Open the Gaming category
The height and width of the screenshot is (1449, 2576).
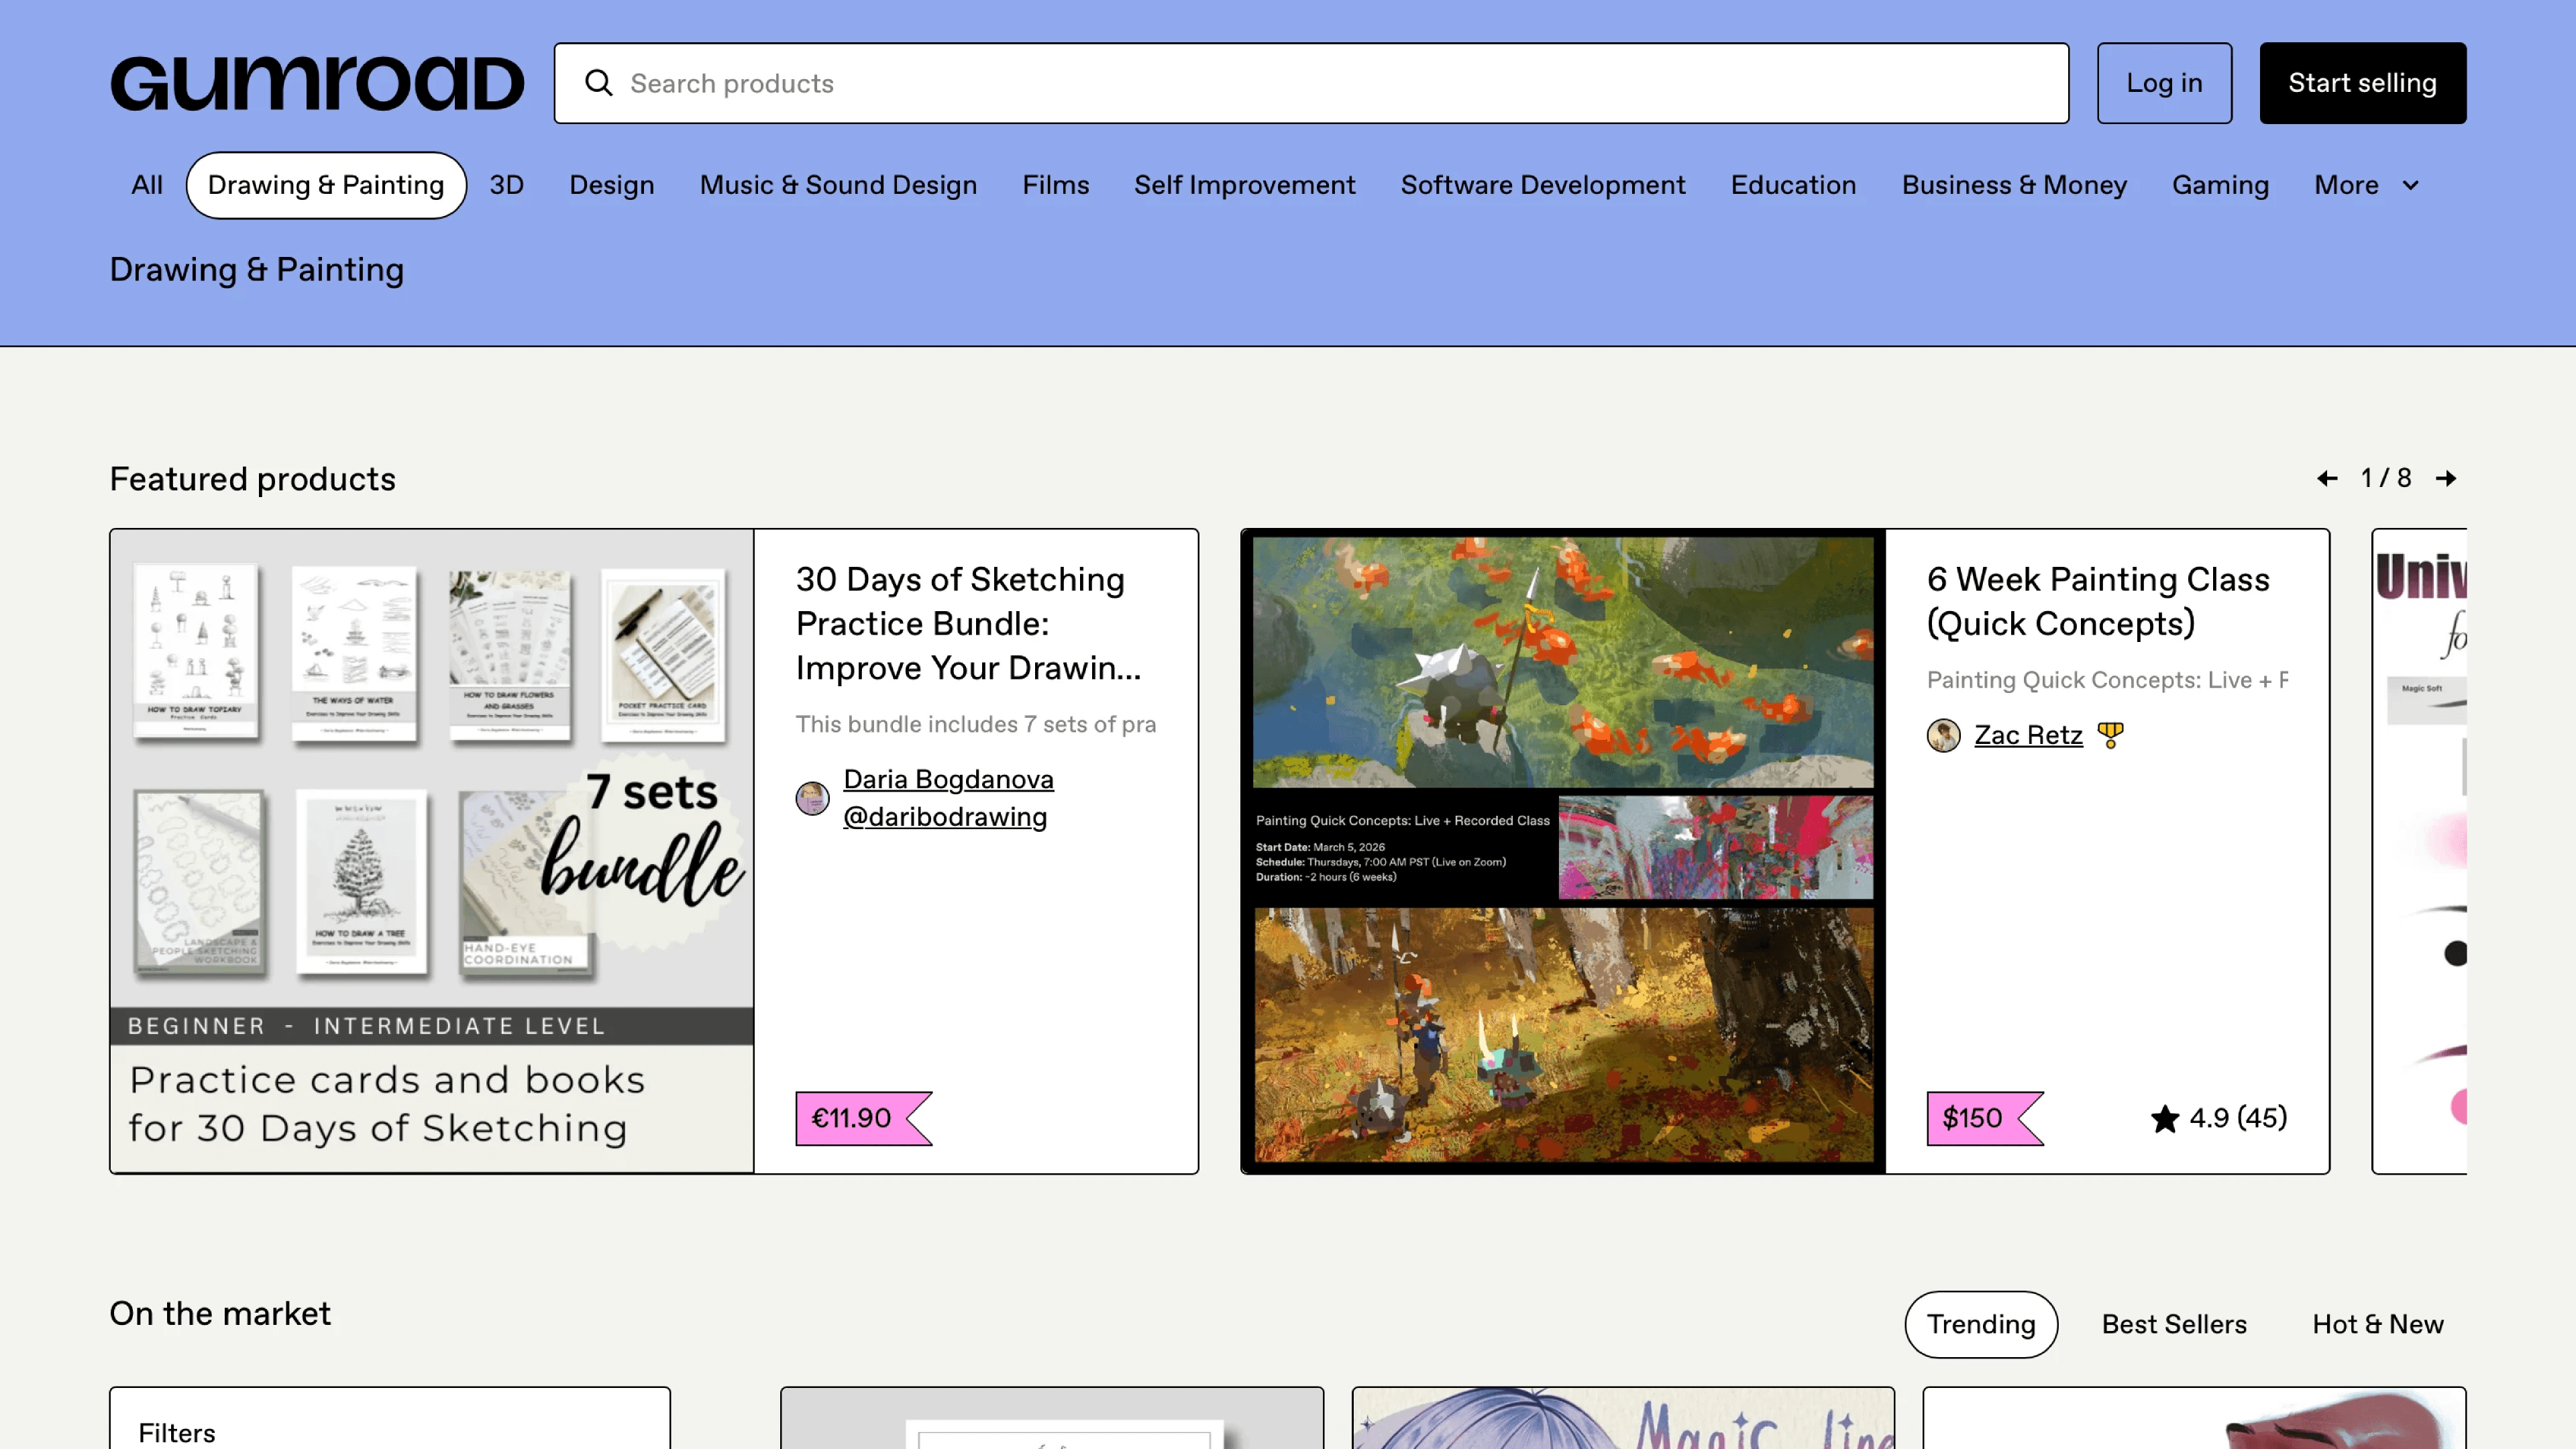tap(2220, 185)
